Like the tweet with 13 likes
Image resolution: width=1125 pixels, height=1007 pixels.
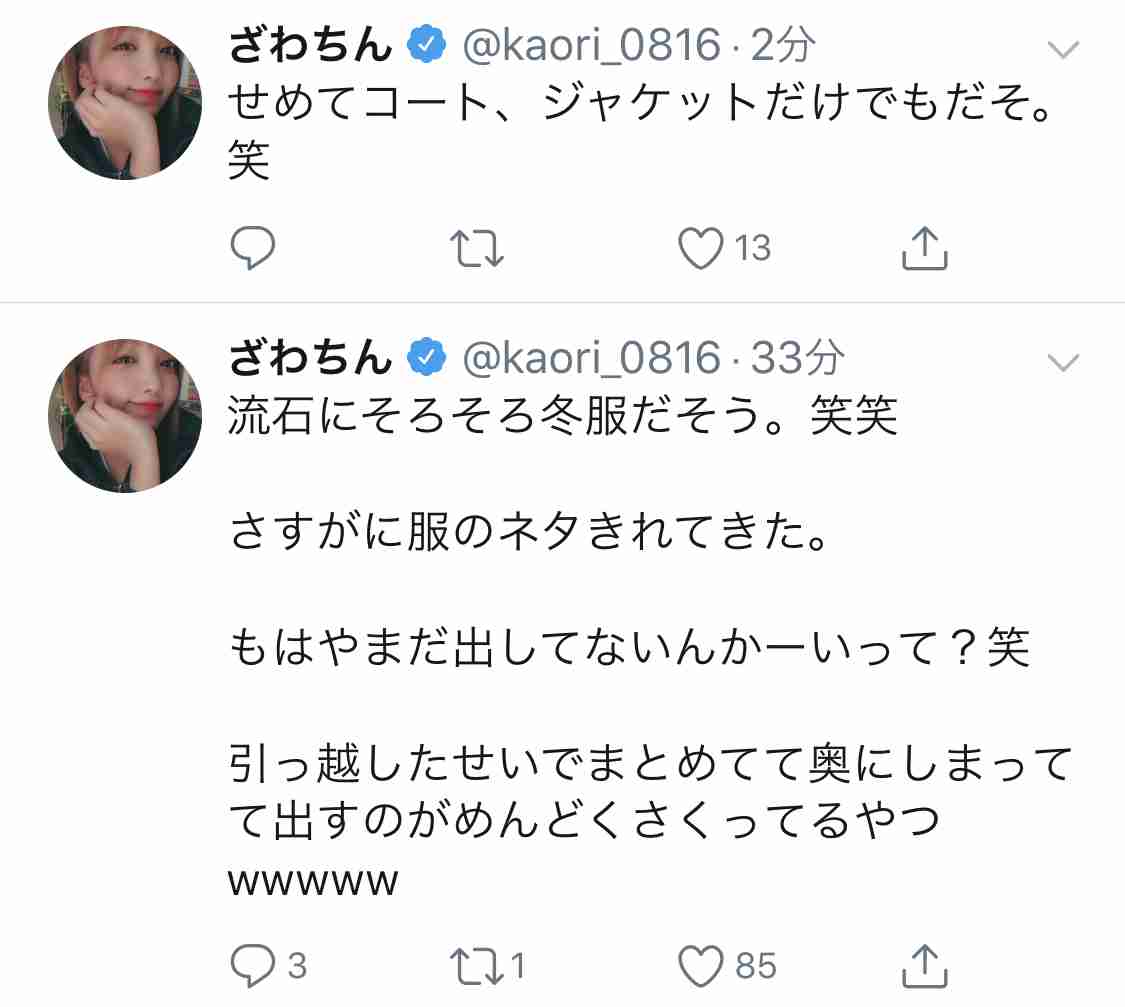coord(724,248)
